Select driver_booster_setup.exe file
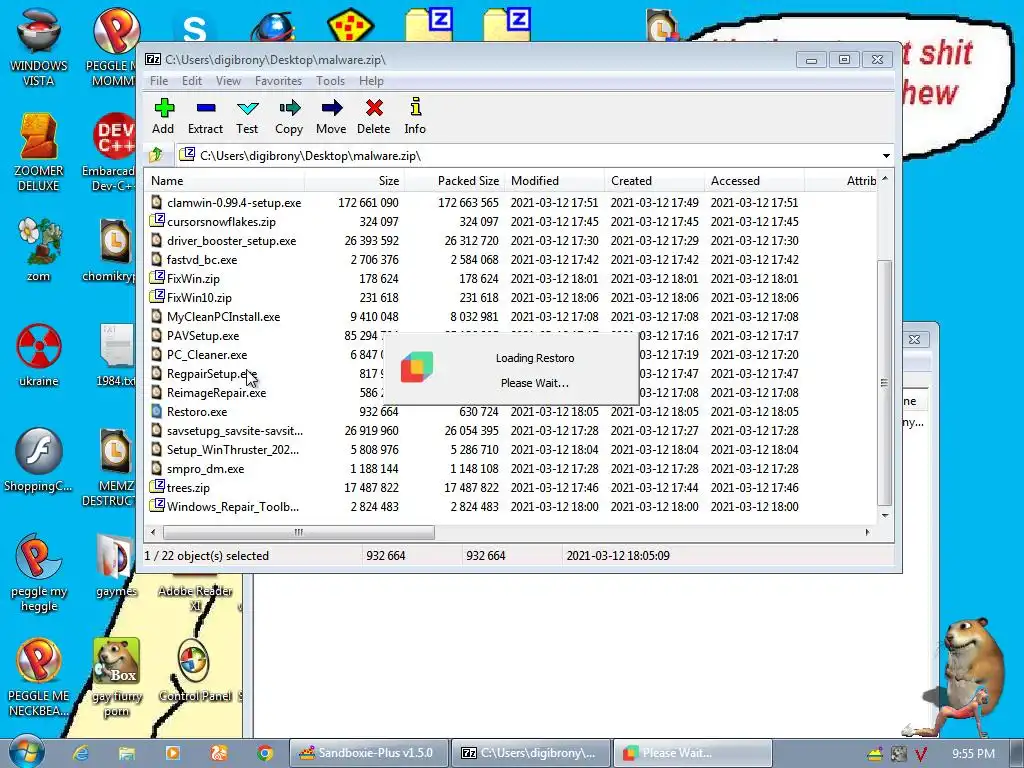The image size is (1024, 768). (223, 240)
